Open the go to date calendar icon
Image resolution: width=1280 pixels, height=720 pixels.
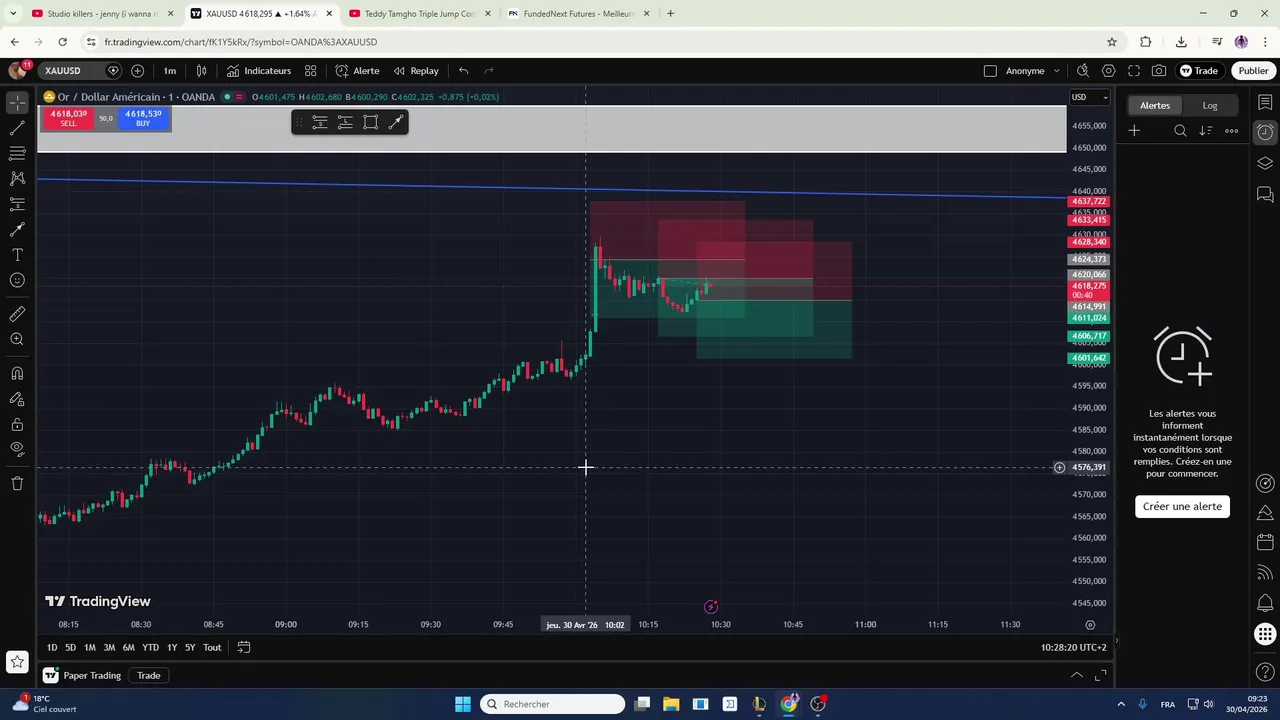243,648
